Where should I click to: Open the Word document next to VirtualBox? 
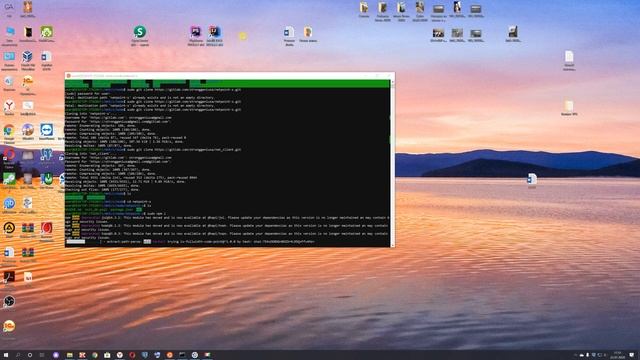47,56
